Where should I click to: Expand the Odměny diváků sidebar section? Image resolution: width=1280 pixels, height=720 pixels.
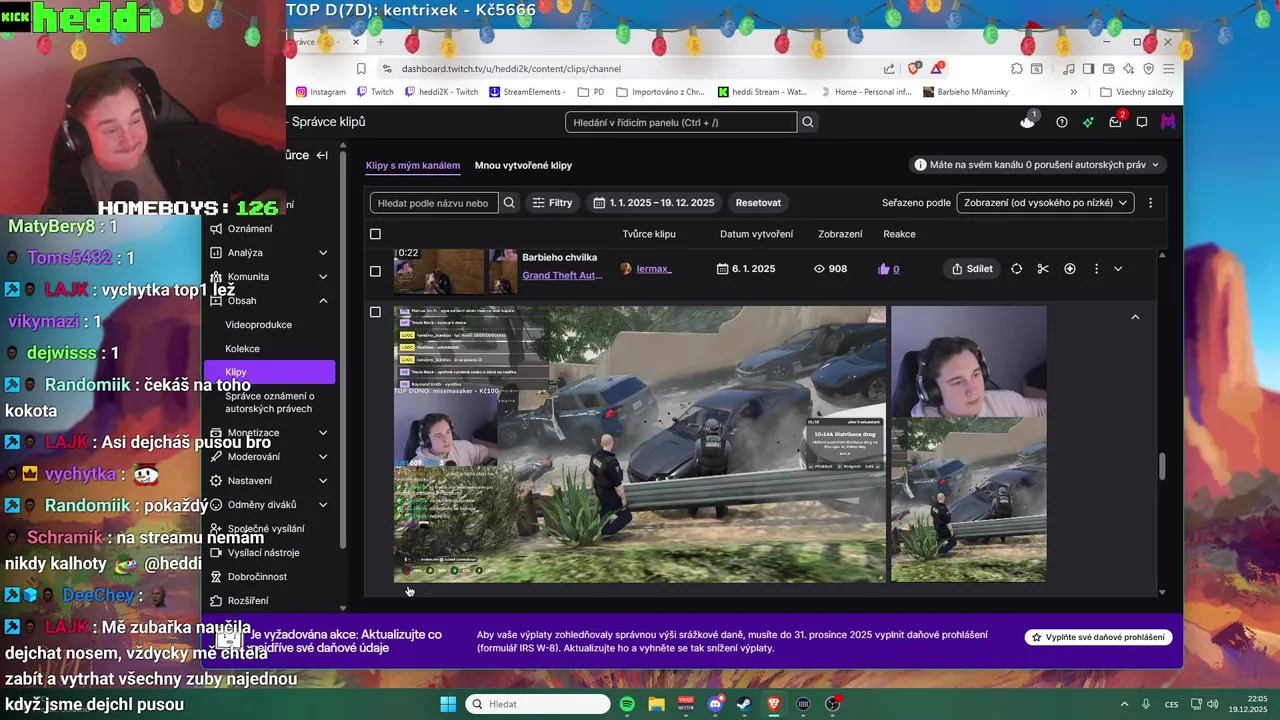323,505
